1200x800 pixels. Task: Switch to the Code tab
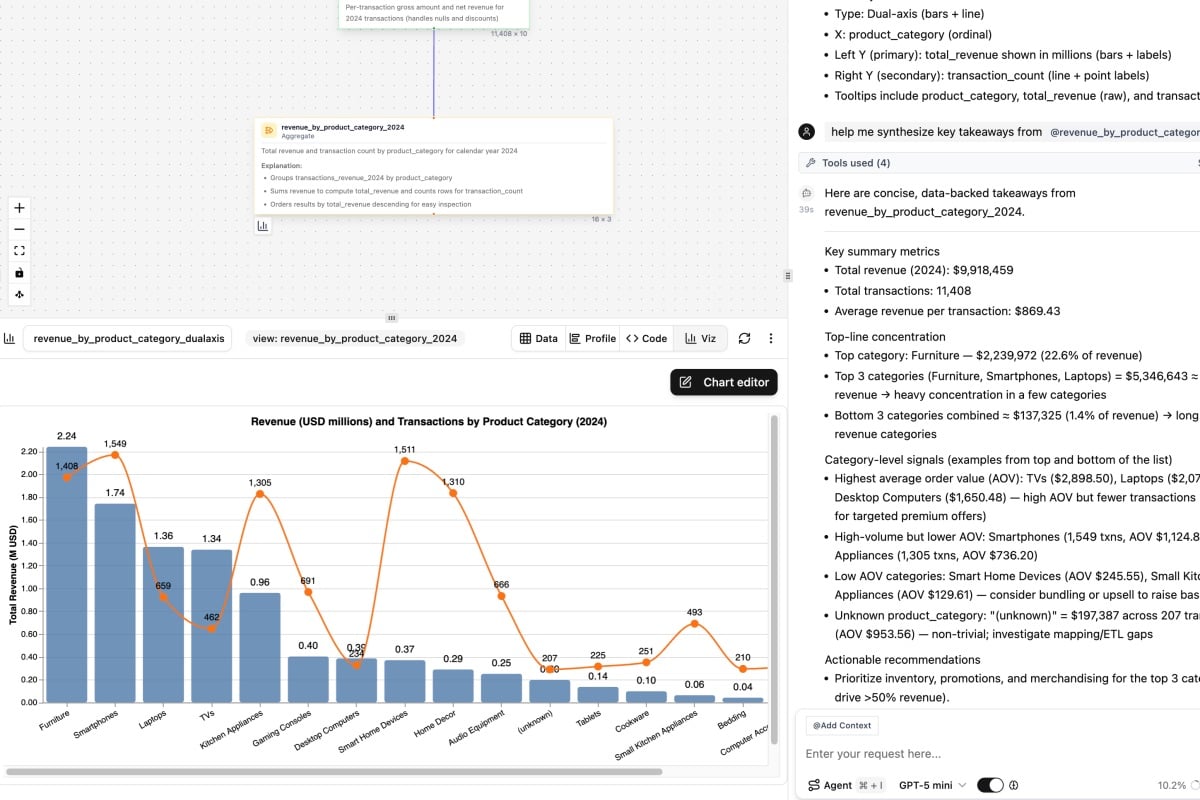tap(646, 338)
